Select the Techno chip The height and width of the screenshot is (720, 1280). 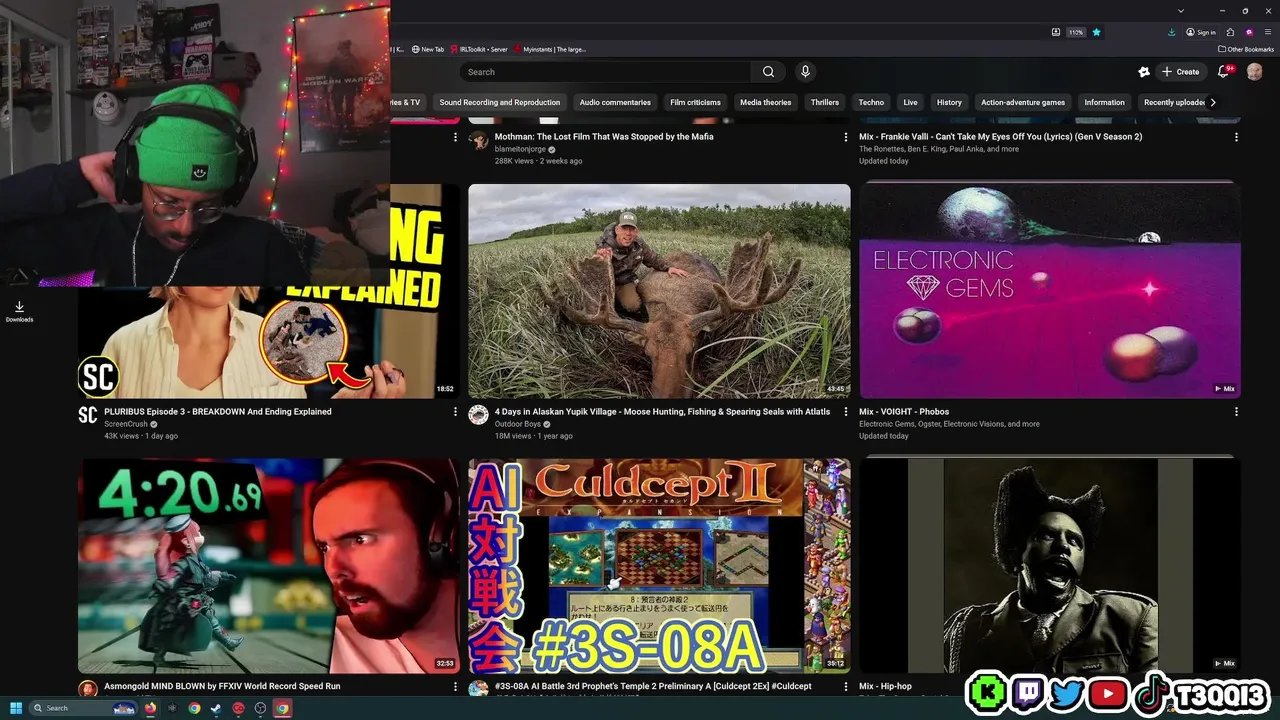point(871,102)
